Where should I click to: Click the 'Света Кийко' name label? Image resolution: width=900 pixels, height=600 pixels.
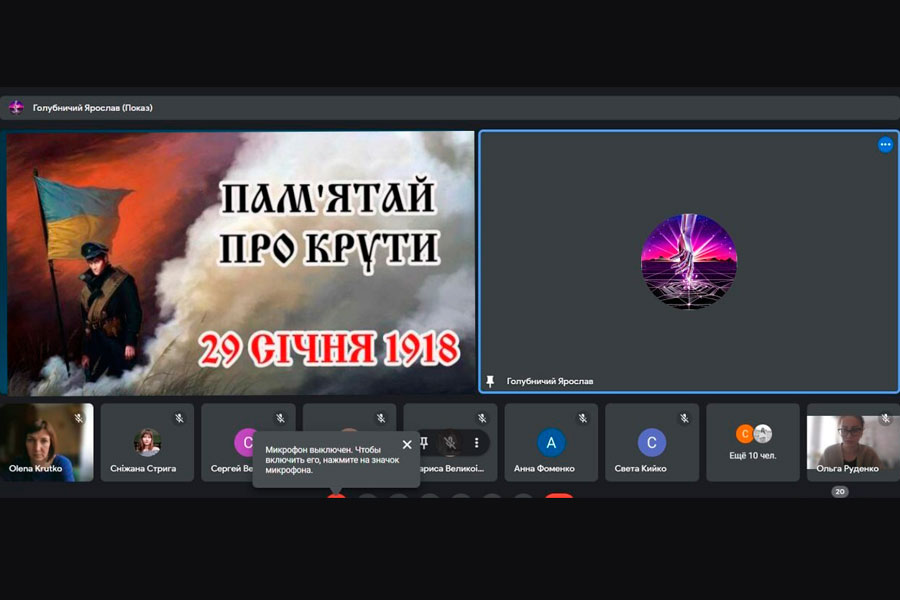point(641,469)
